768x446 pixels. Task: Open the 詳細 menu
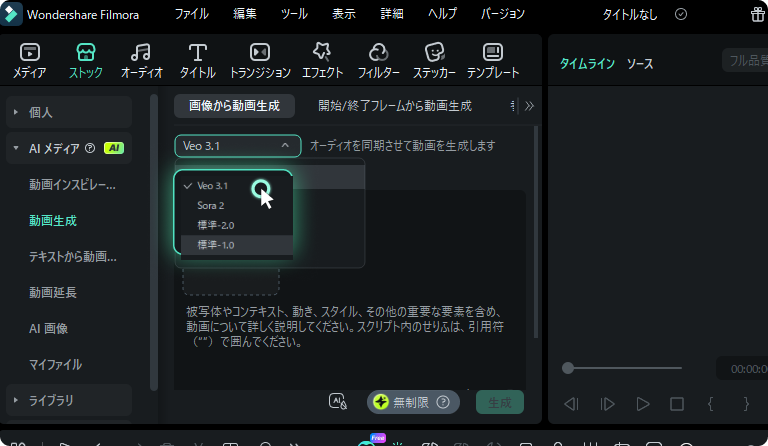click(x=392, y=14)
